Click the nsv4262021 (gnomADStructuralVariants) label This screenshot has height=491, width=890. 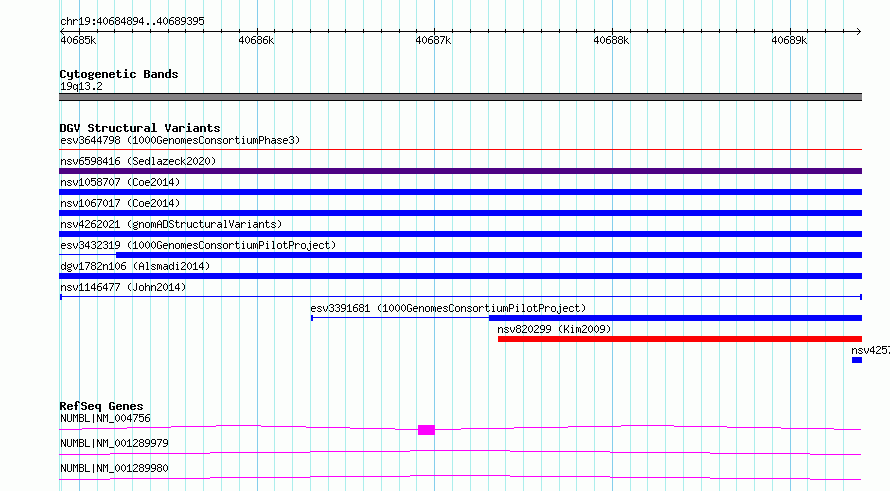click(x=171, y=224)
